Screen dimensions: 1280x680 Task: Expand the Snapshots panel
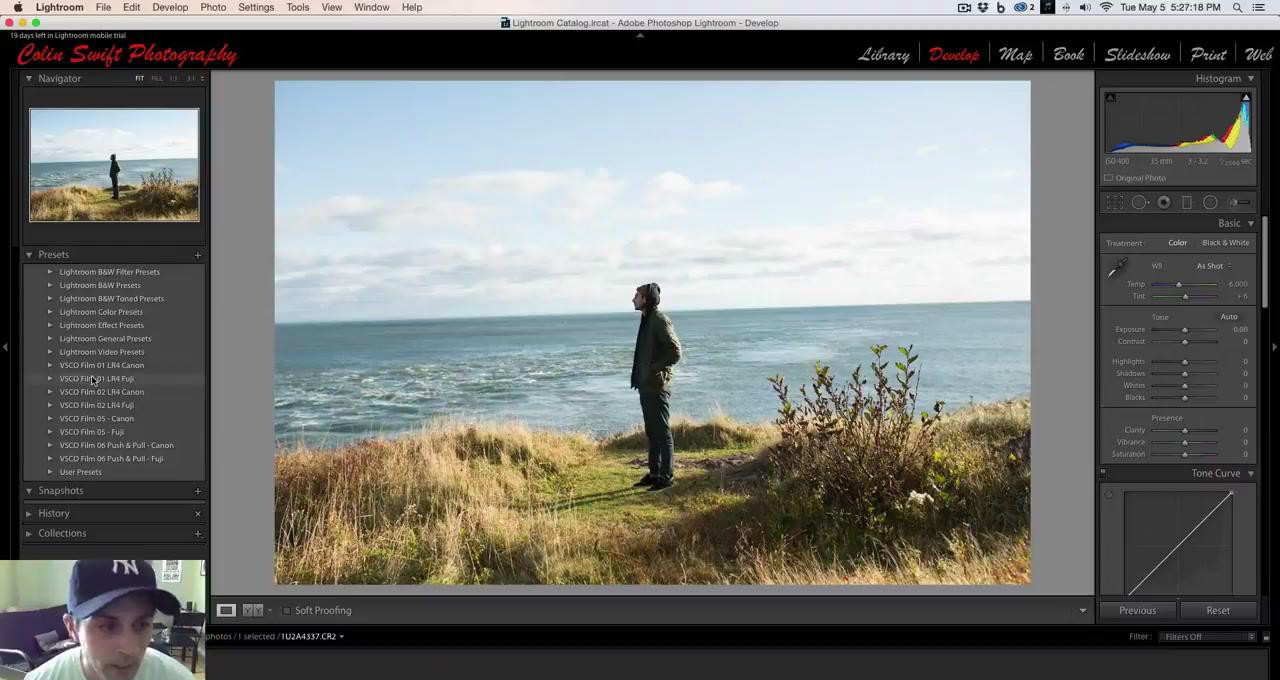[29, 491]
